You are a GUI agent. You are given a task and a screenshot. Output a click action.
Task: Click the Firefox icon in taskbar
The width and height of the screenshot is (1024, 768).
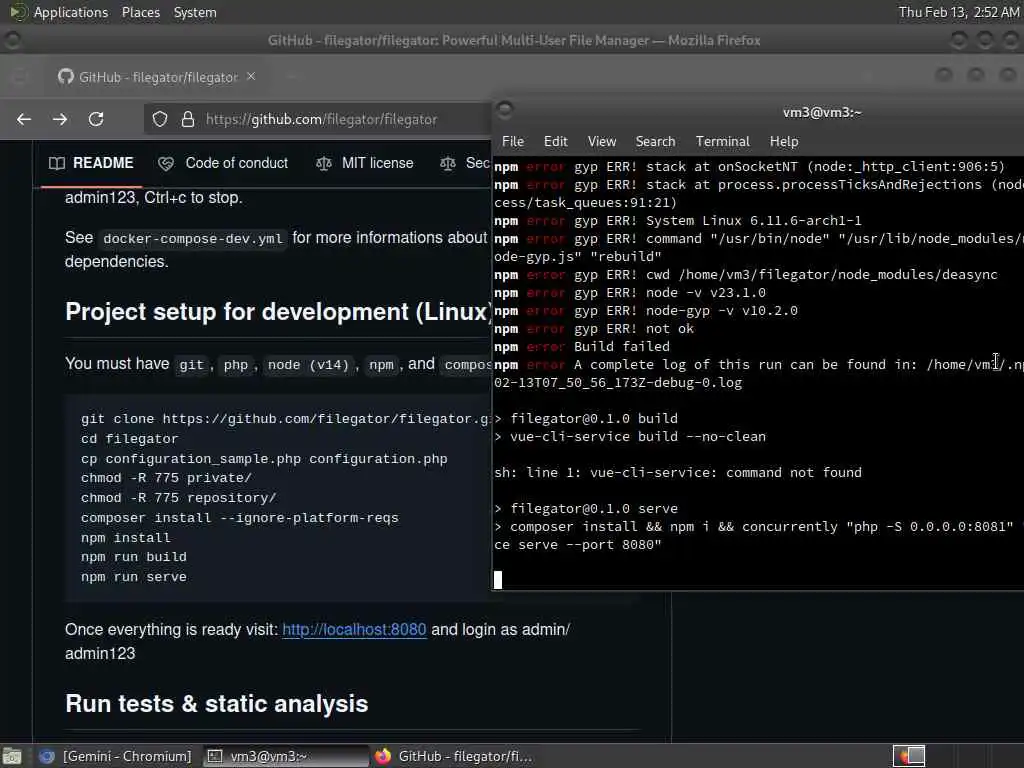point(383,756)
